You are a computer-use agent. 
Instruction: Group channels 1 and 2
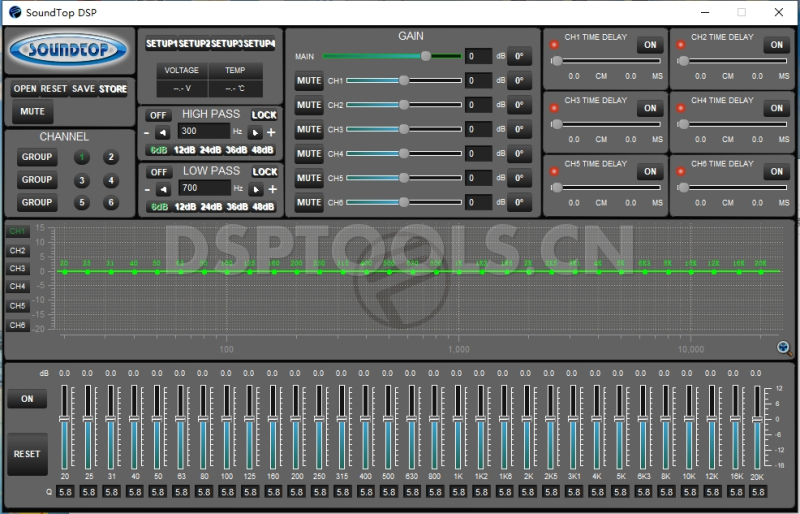click(37, 157)
